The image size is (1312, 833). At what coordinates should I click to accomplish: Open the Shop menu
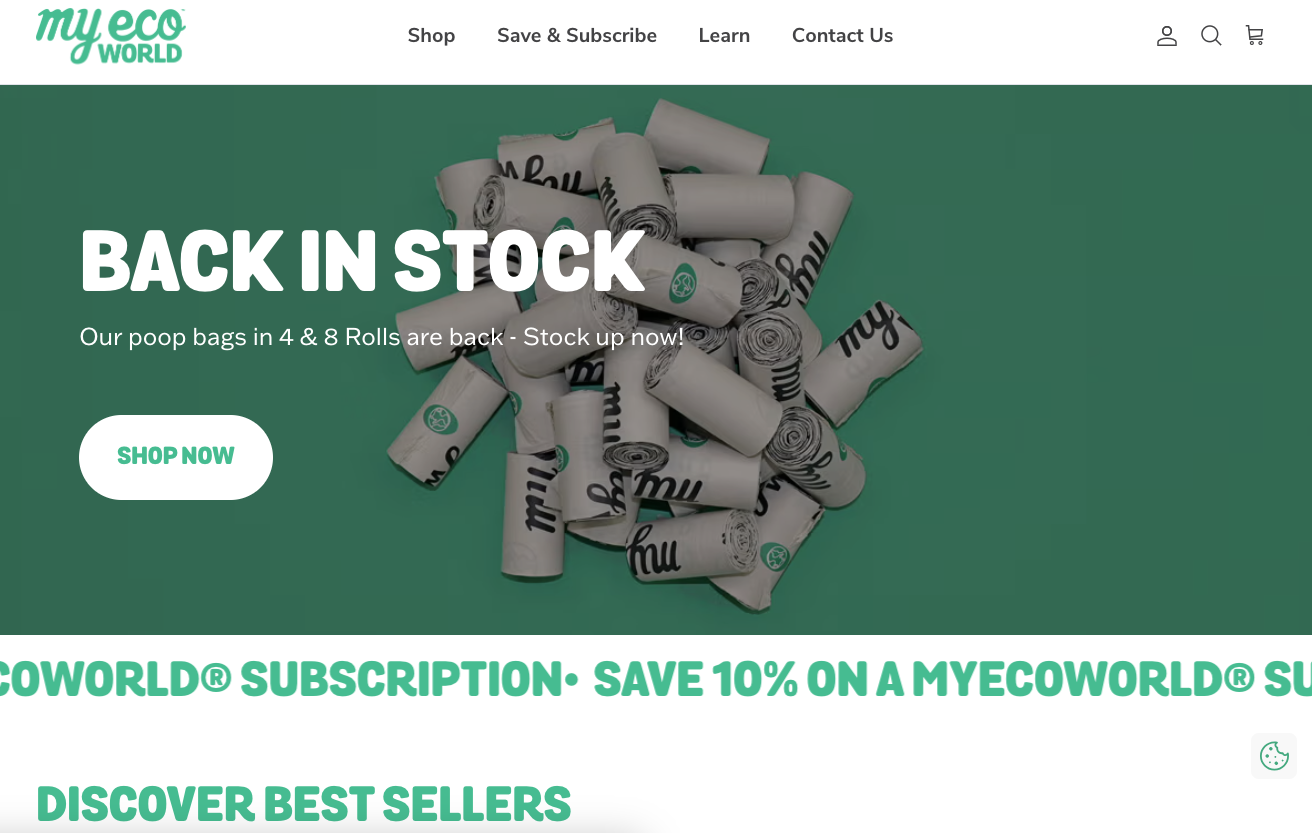(431, 36)
